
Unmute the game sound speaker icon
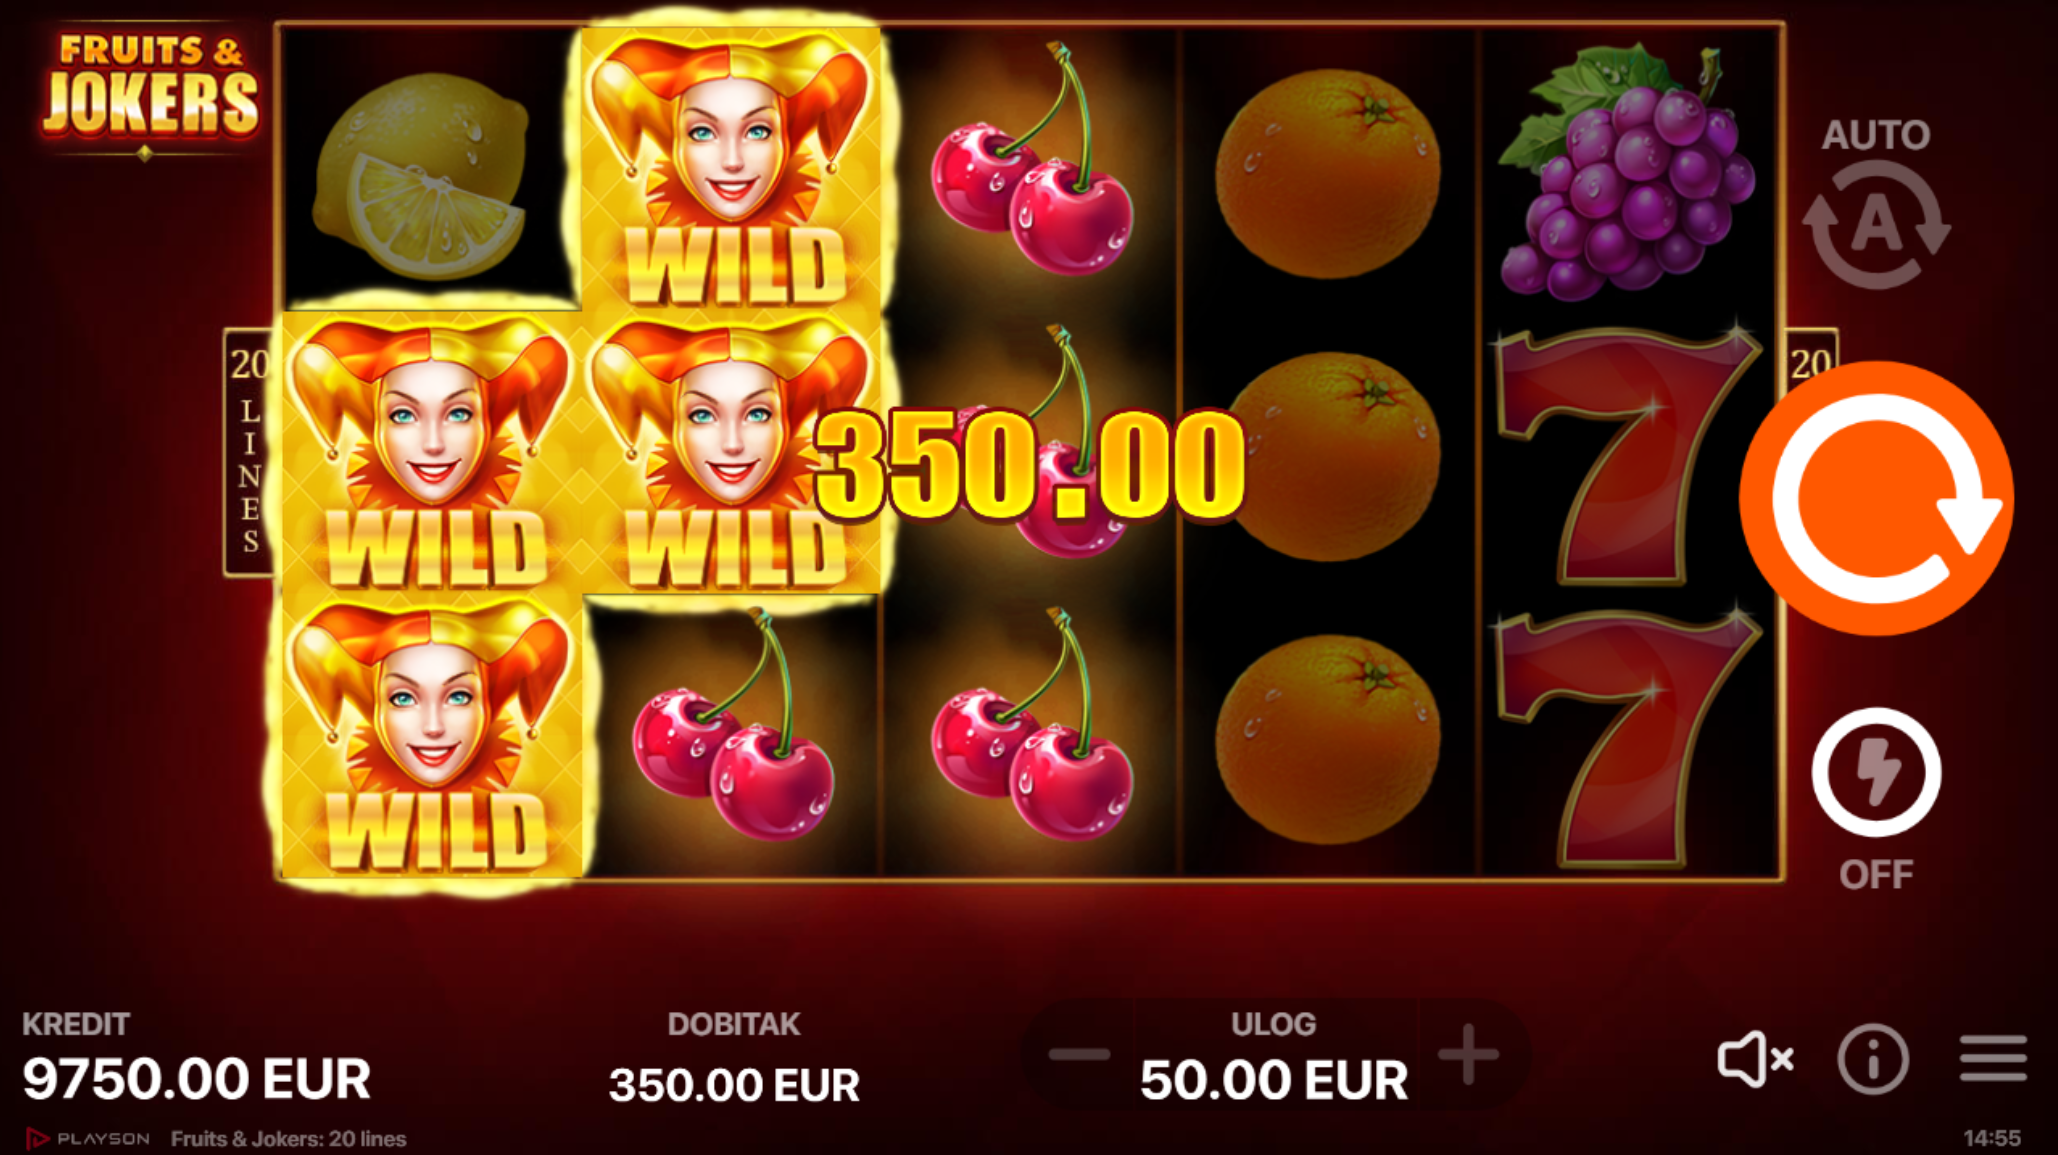pyautogui.click(x=1755, y=1059)
